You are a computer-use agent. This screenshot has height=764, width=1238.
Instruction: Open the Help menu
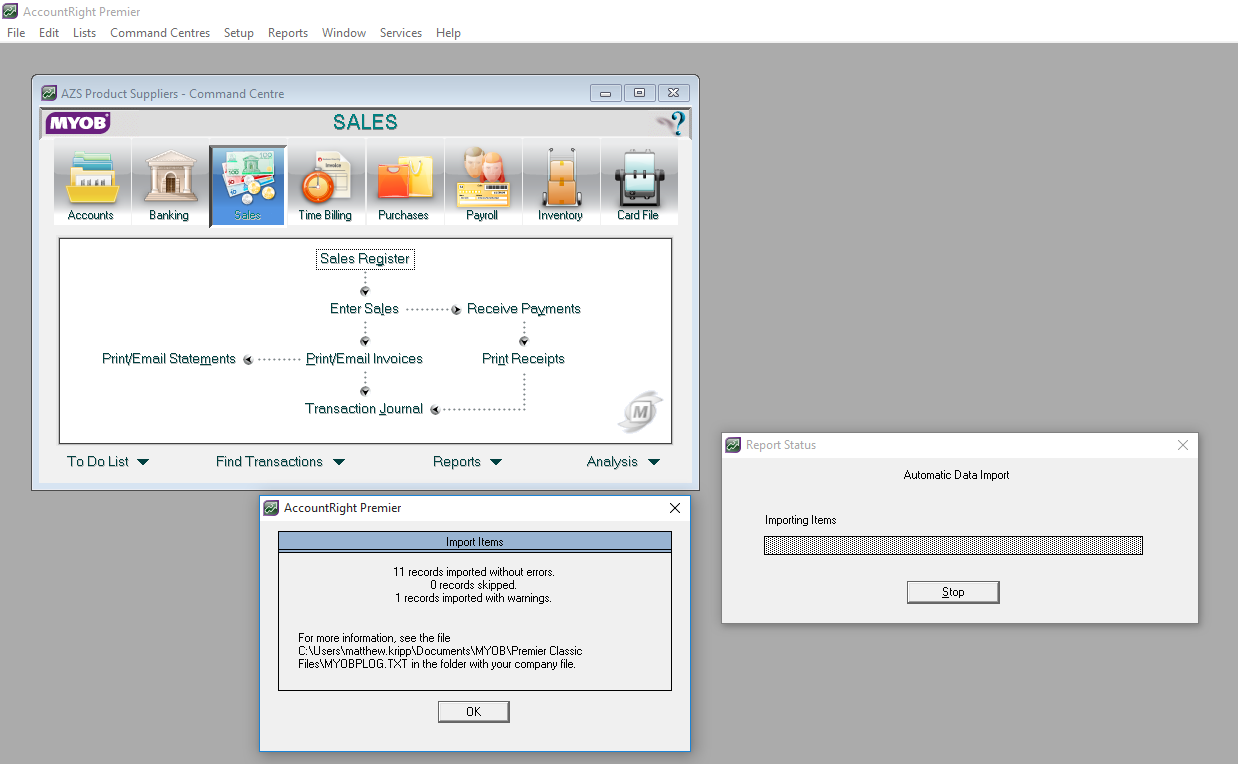[448, 33]
